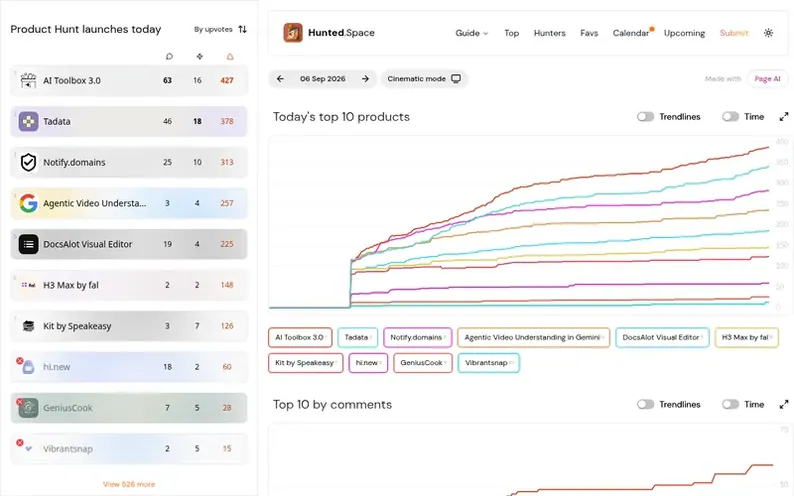Click the DocsAlot Visual Editor icon
Viewport: 794px width, 496px height.
pyautogui.click(x=28, y=244)
